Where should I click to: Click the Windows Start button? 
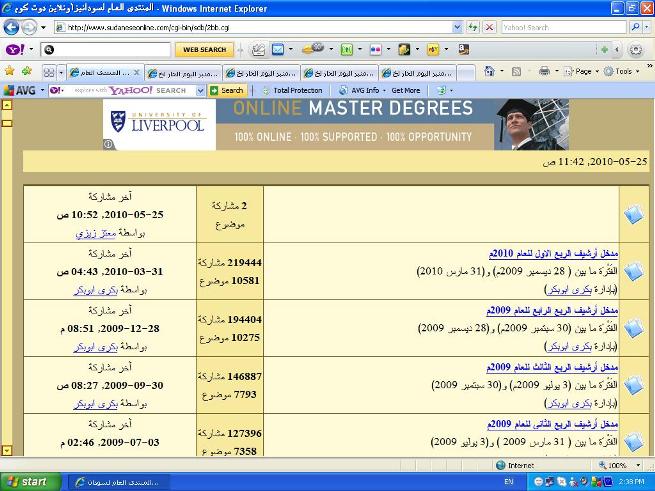click(30, 482)
